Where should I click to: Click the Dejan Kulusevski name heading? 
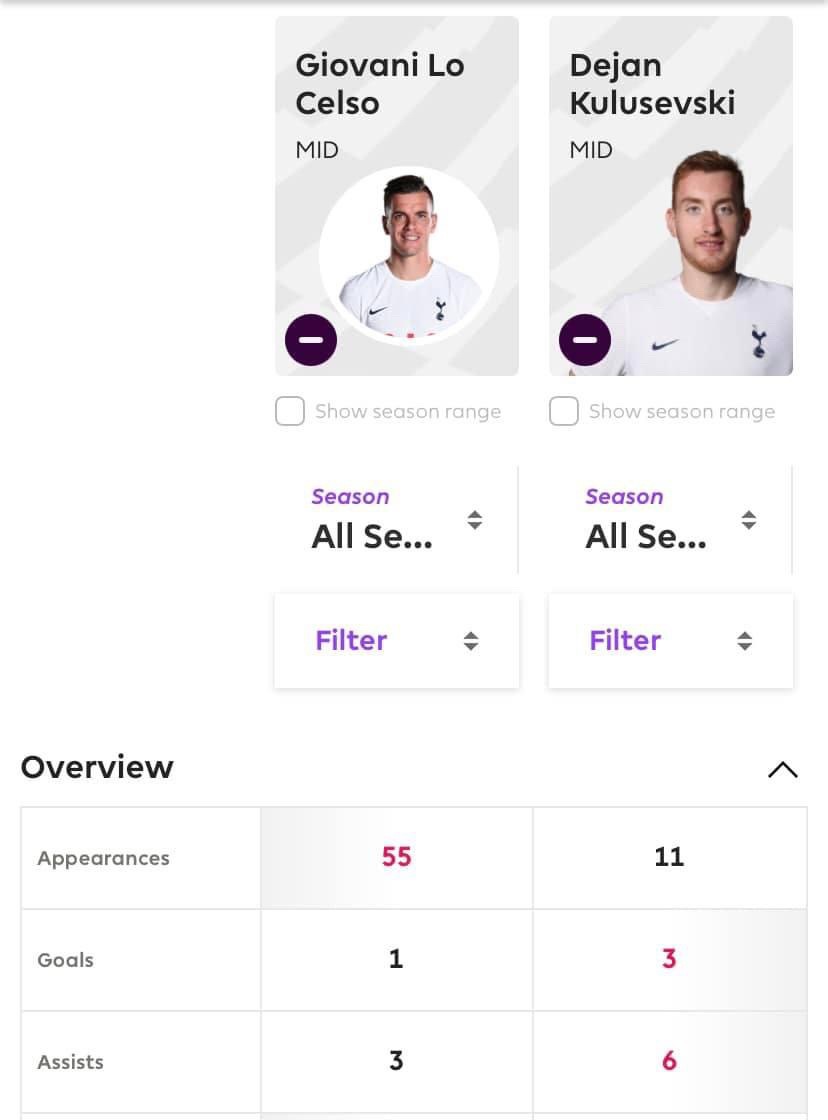click(652, 84)
